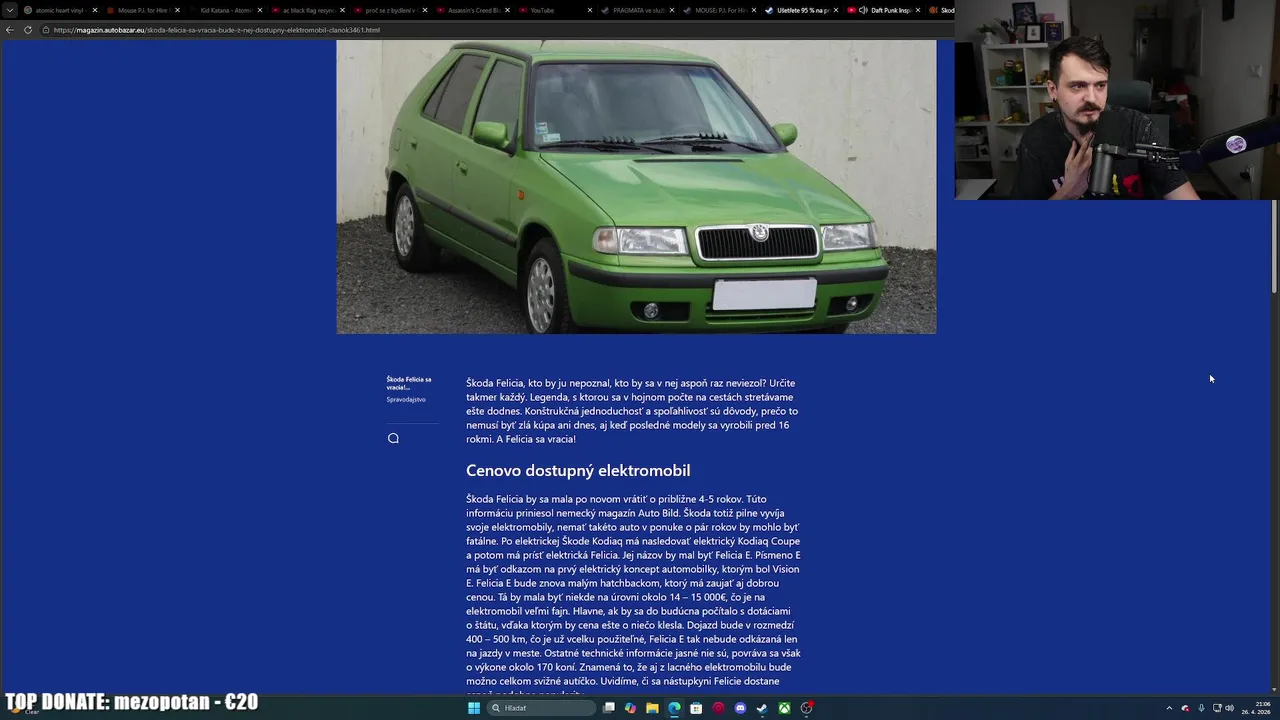Open the Xbox app from the taskbar

[x=785, y=708]
